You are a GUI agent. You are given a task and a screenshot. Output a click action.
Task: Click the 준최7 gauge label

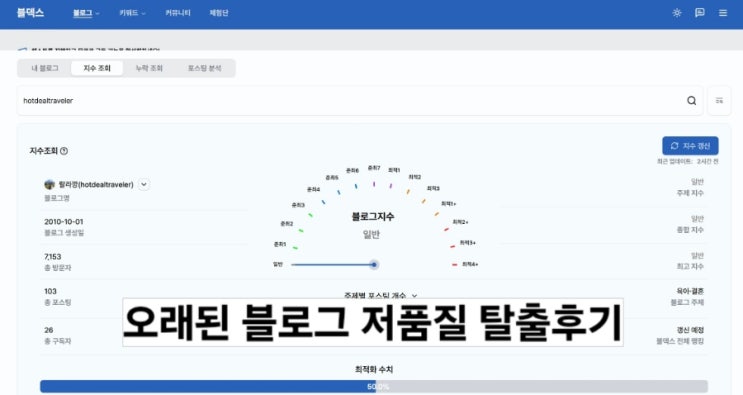click(374, 168)
